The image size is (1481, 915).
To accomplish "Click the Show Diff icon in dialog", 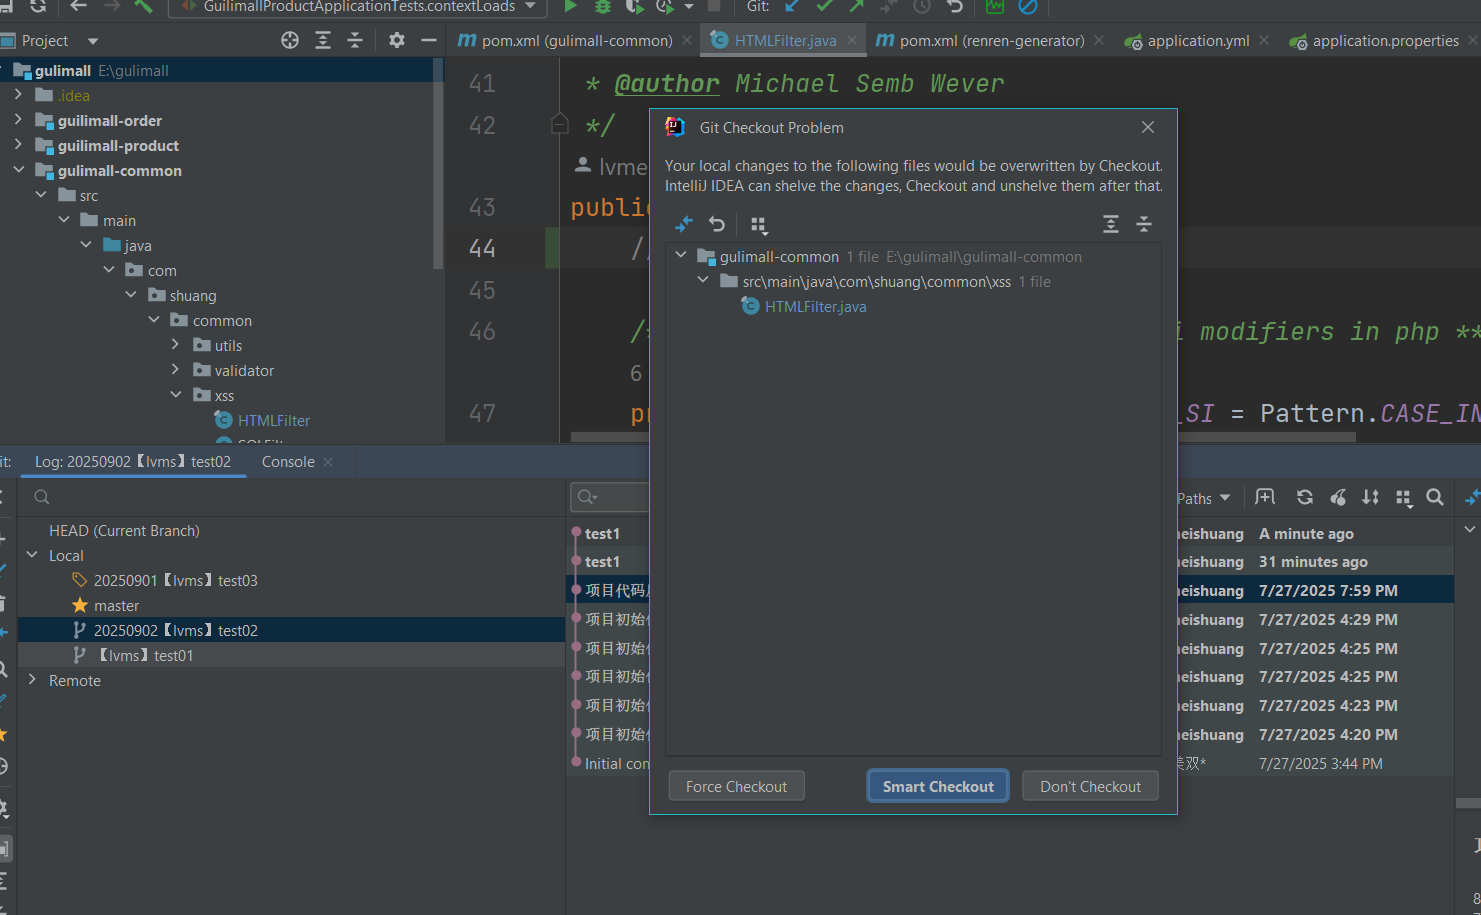I will tap(684, 224).
